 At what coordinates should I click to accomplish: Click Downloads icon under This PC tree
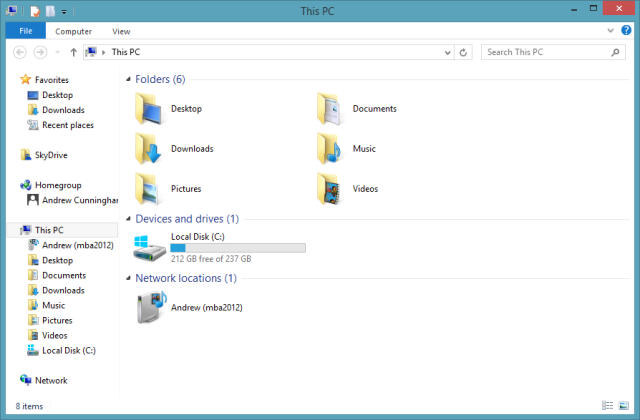(33, 291)
